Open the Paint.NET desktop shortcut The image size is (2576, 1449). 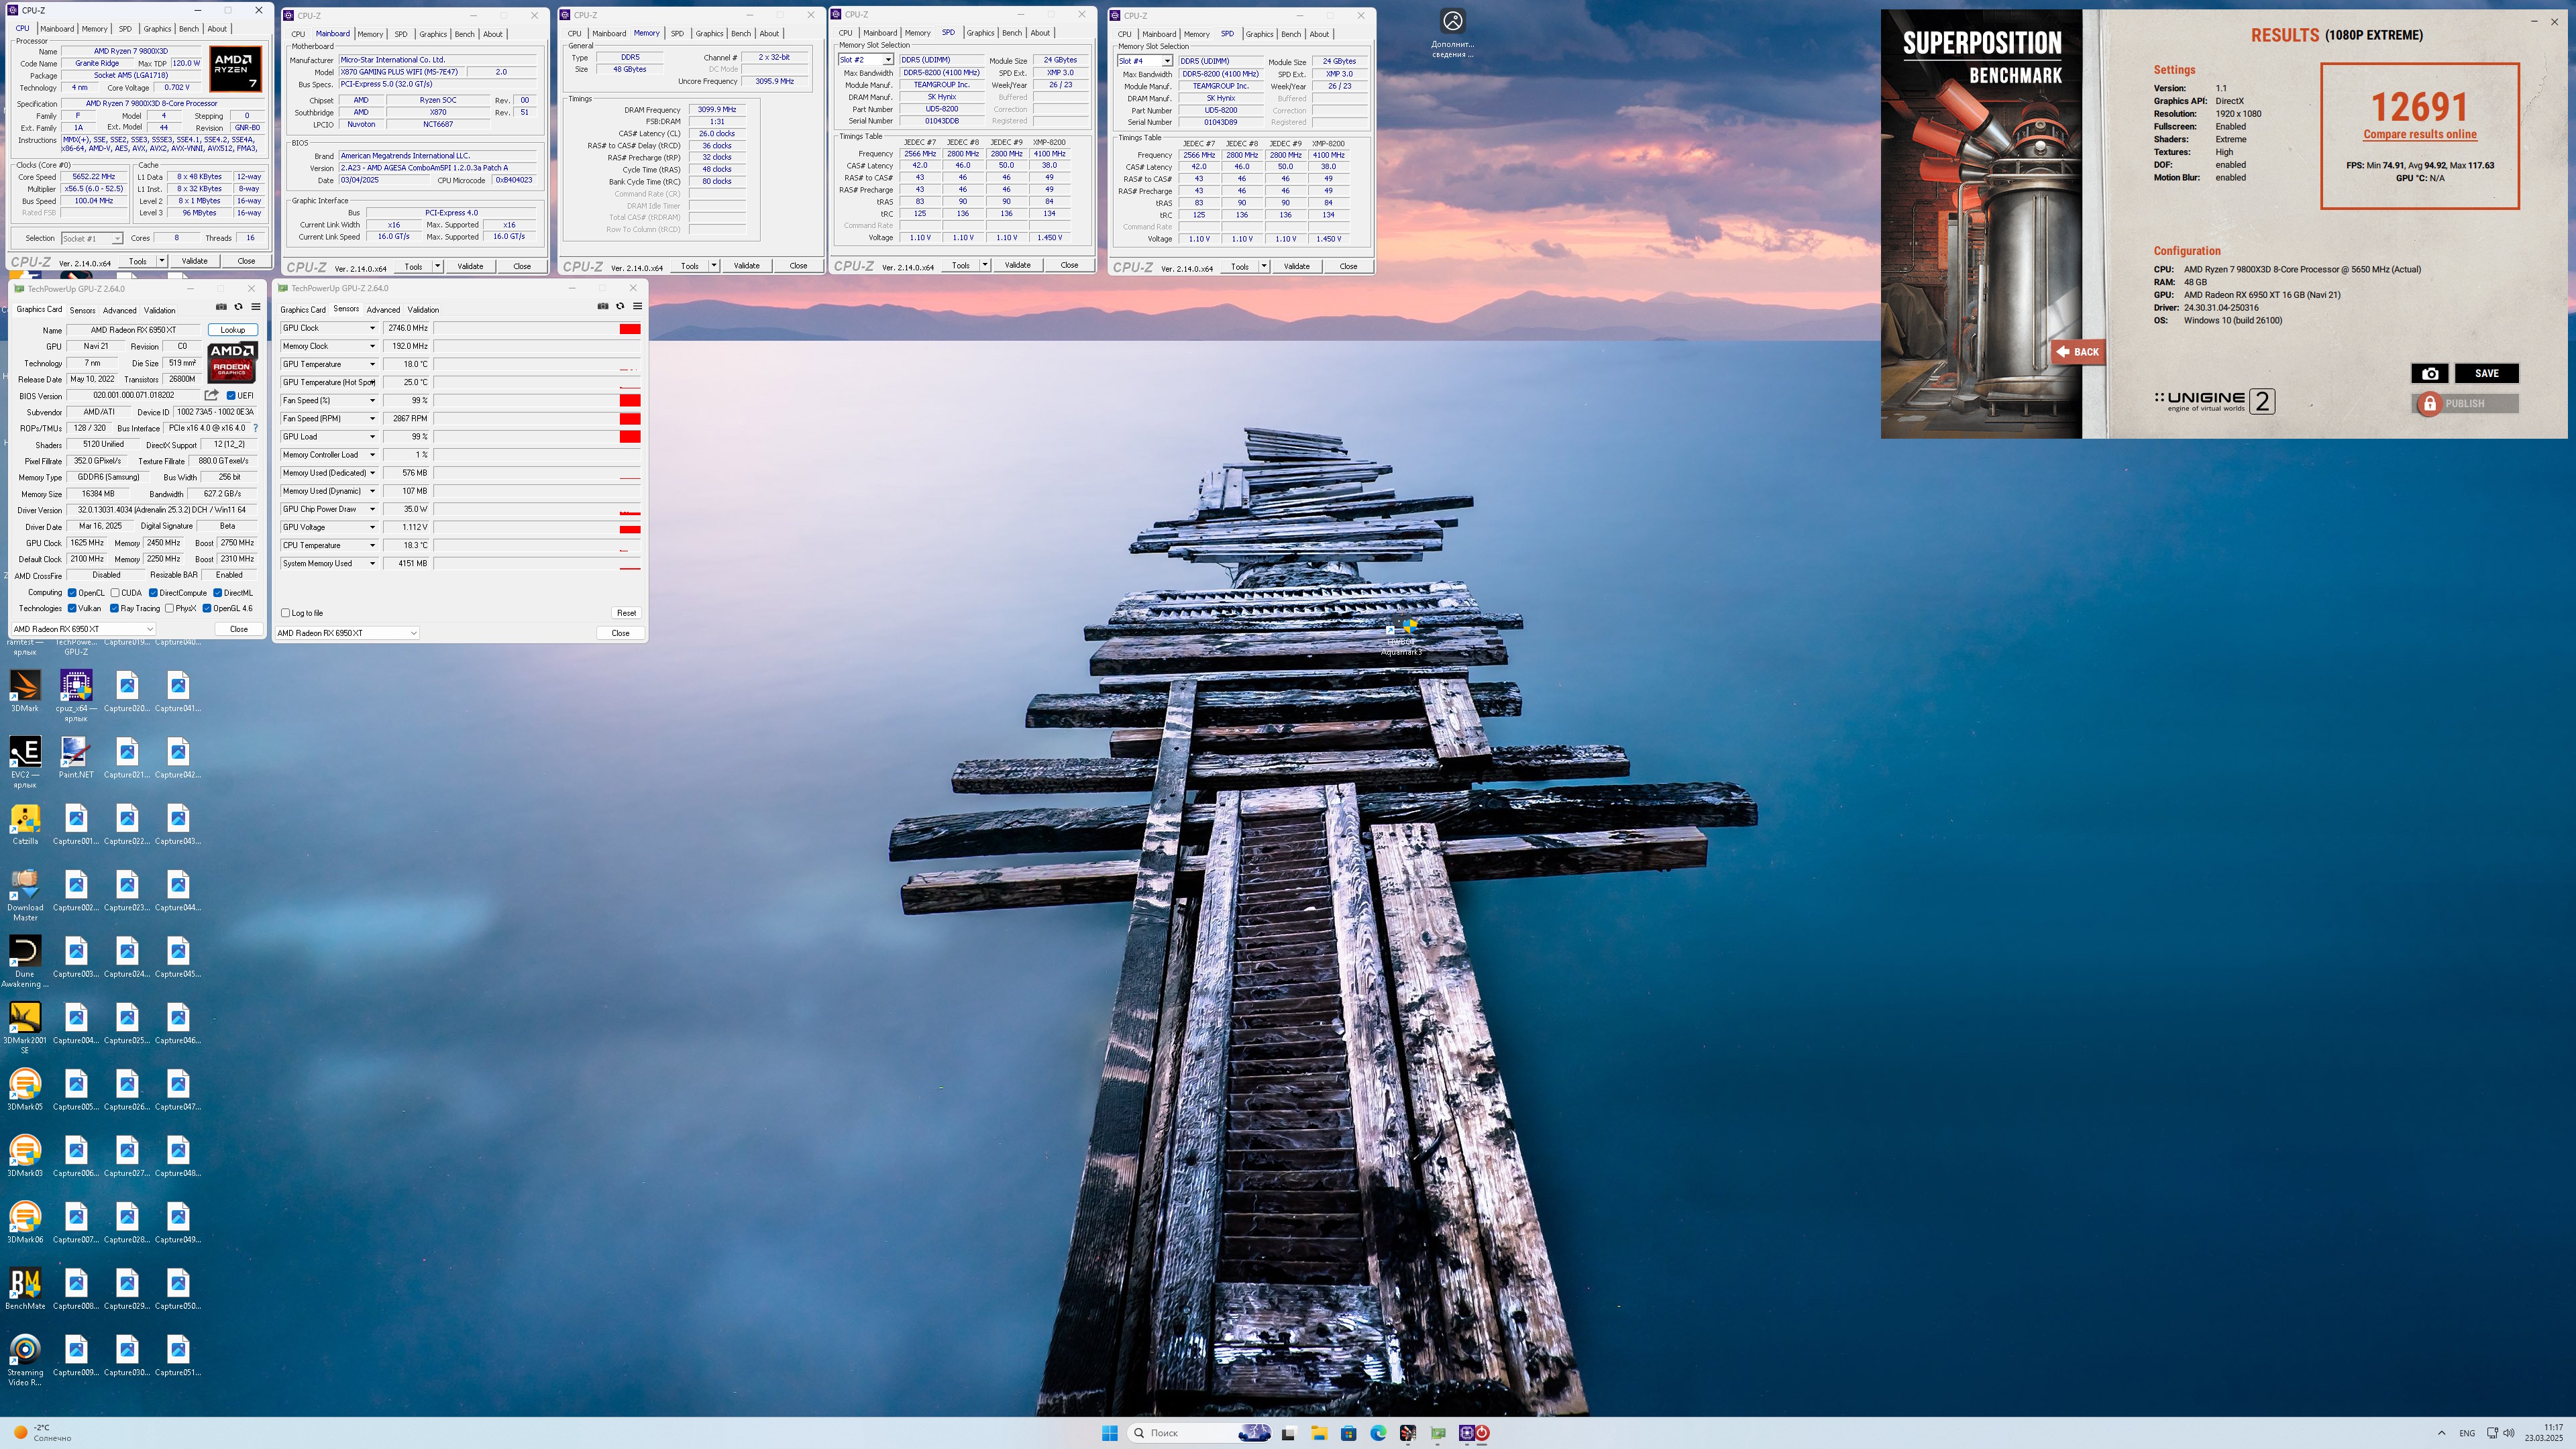click(76, 757)
